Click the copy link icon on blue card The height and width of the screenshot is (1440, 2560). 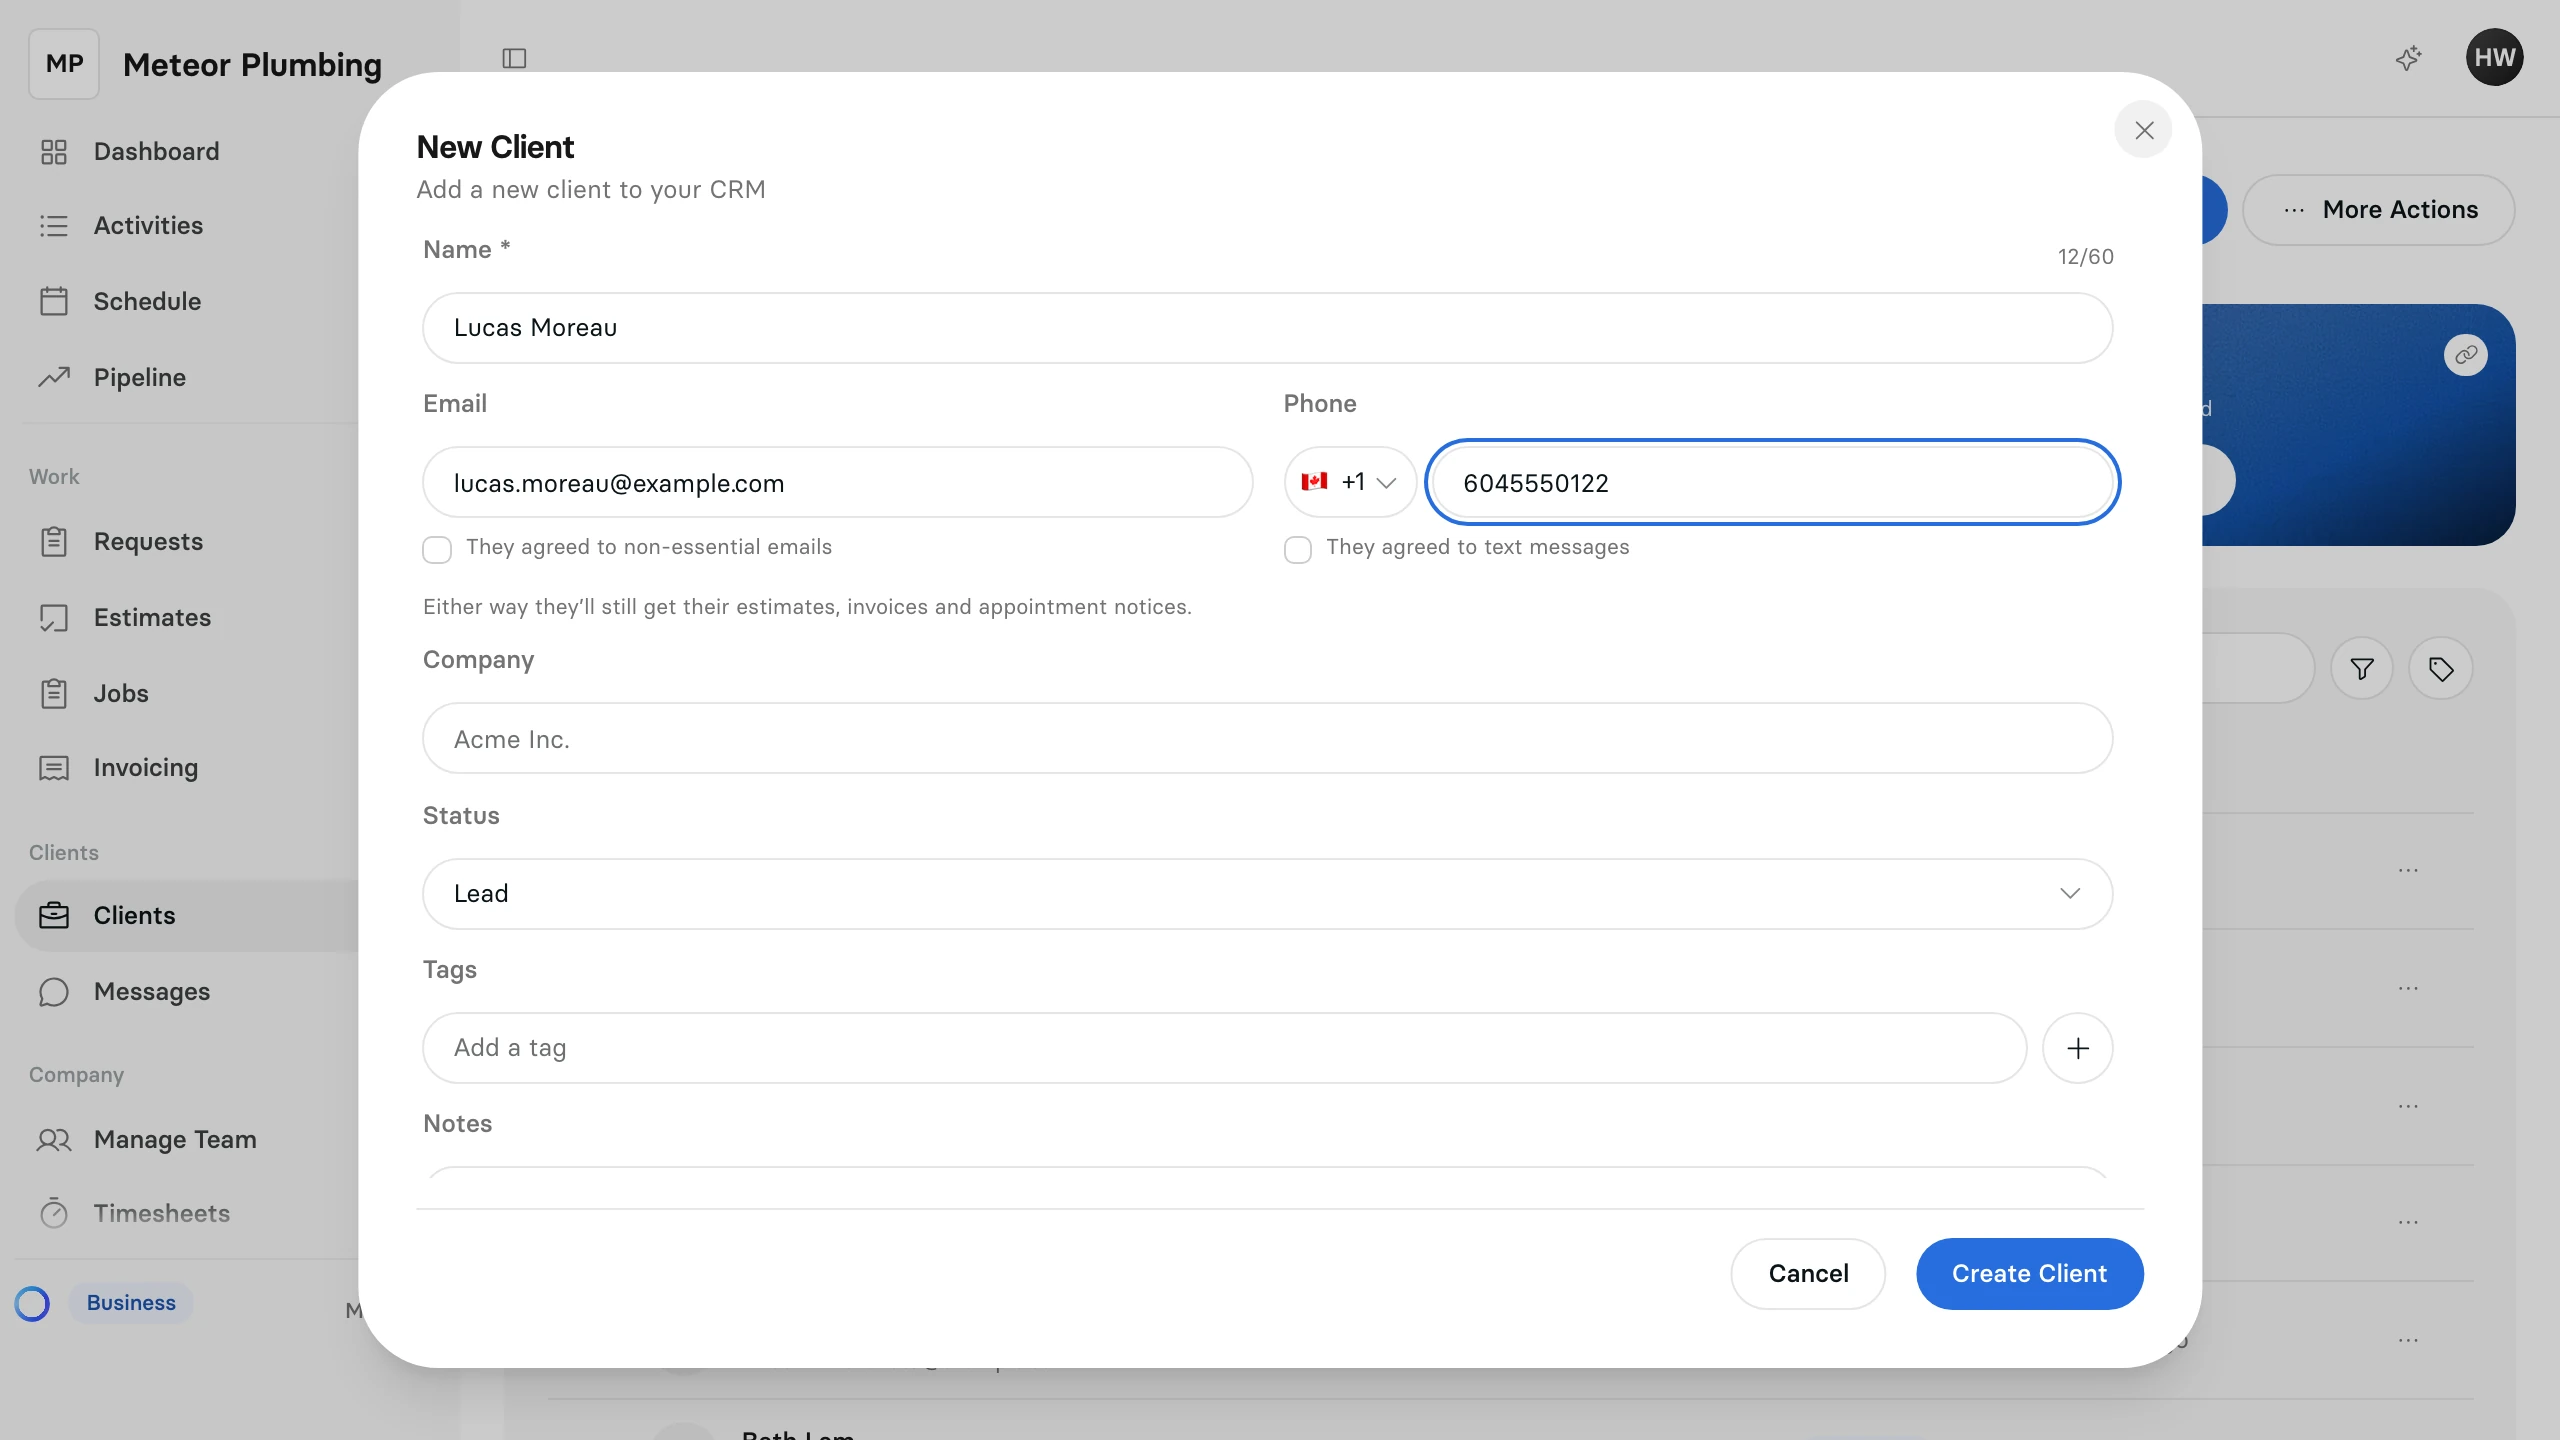click(x=2466, y=355)
